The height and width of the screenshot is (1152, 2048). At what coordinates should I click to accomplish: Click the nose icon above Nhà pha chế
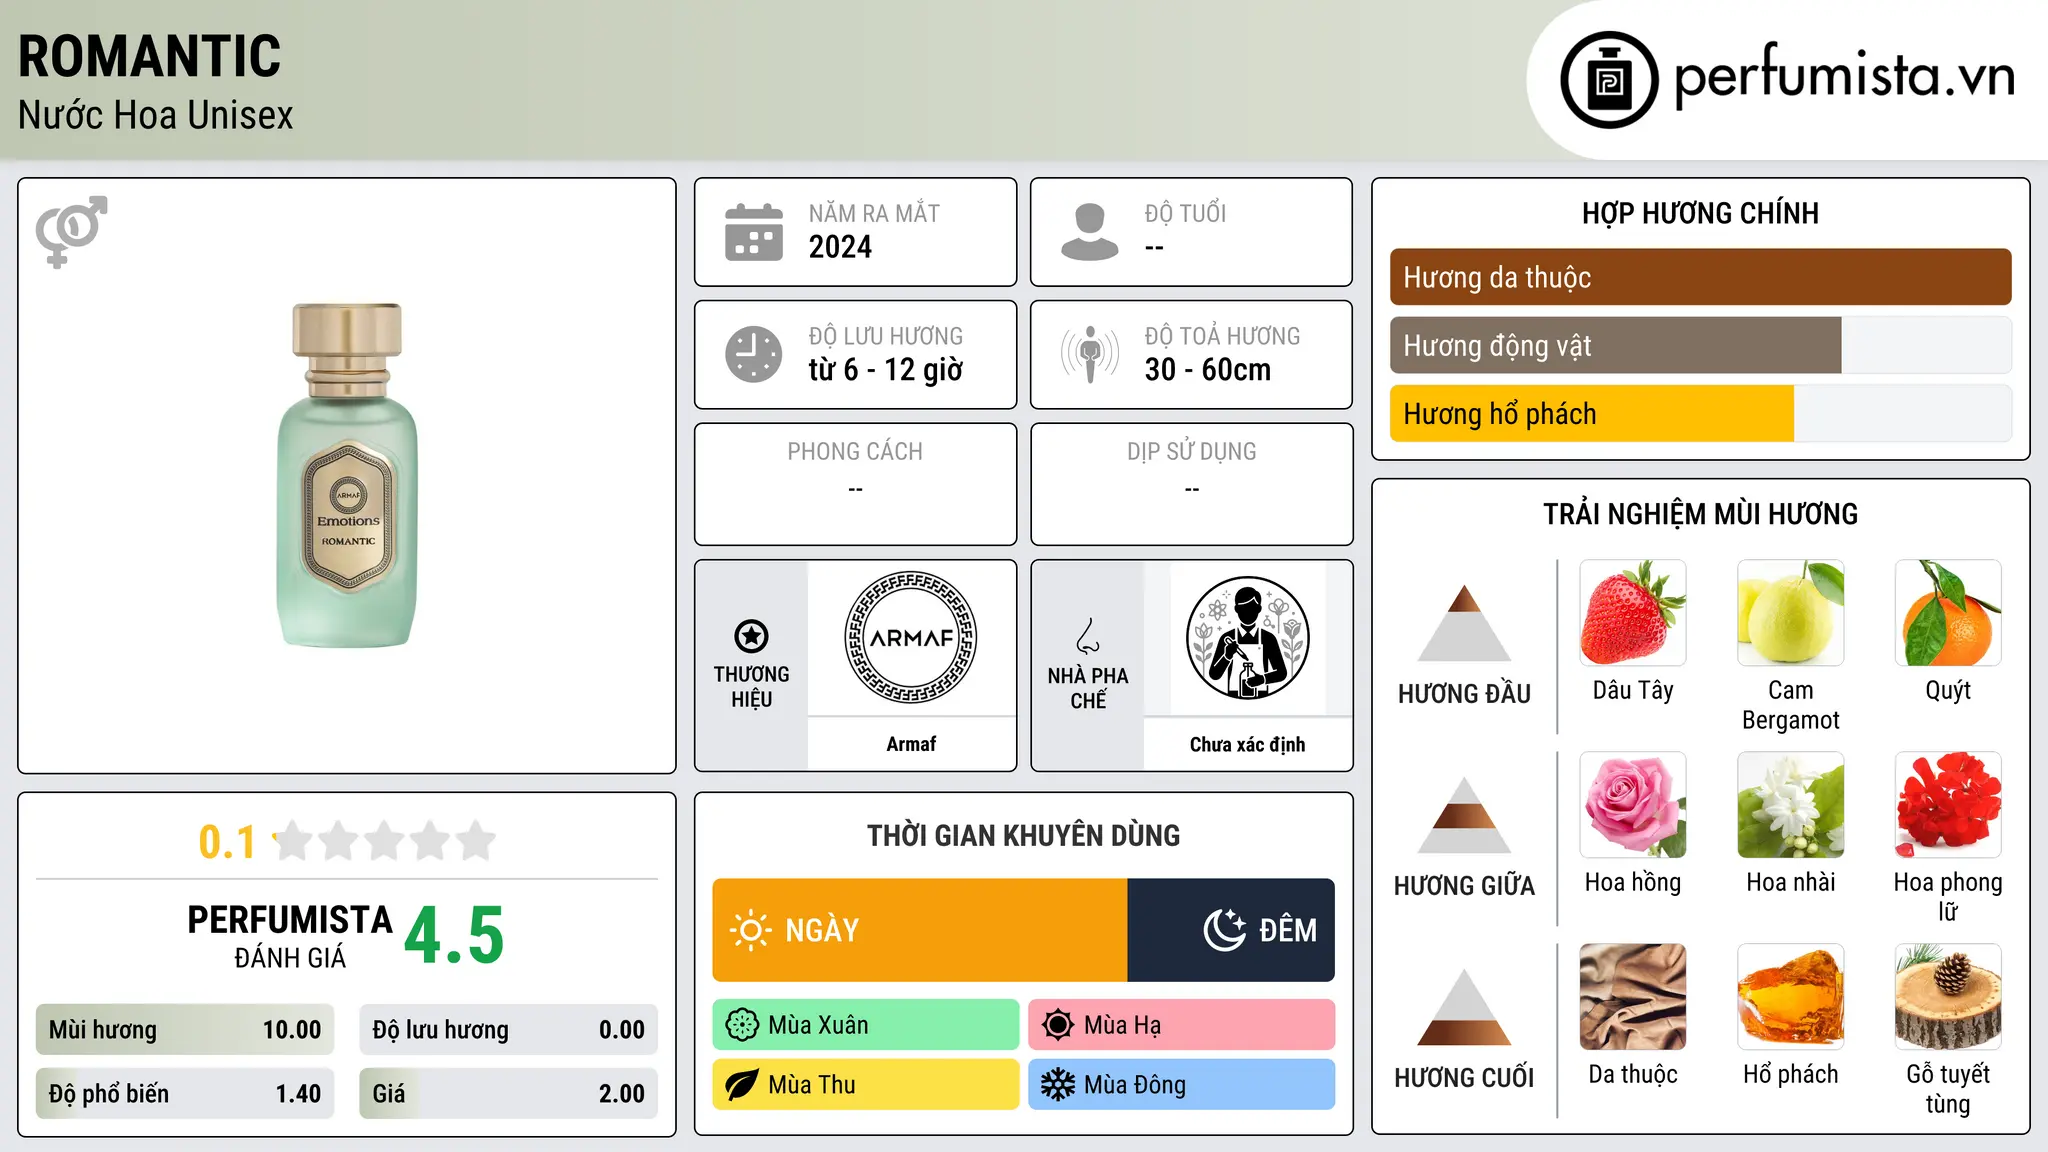click(x=1088, y=636)
